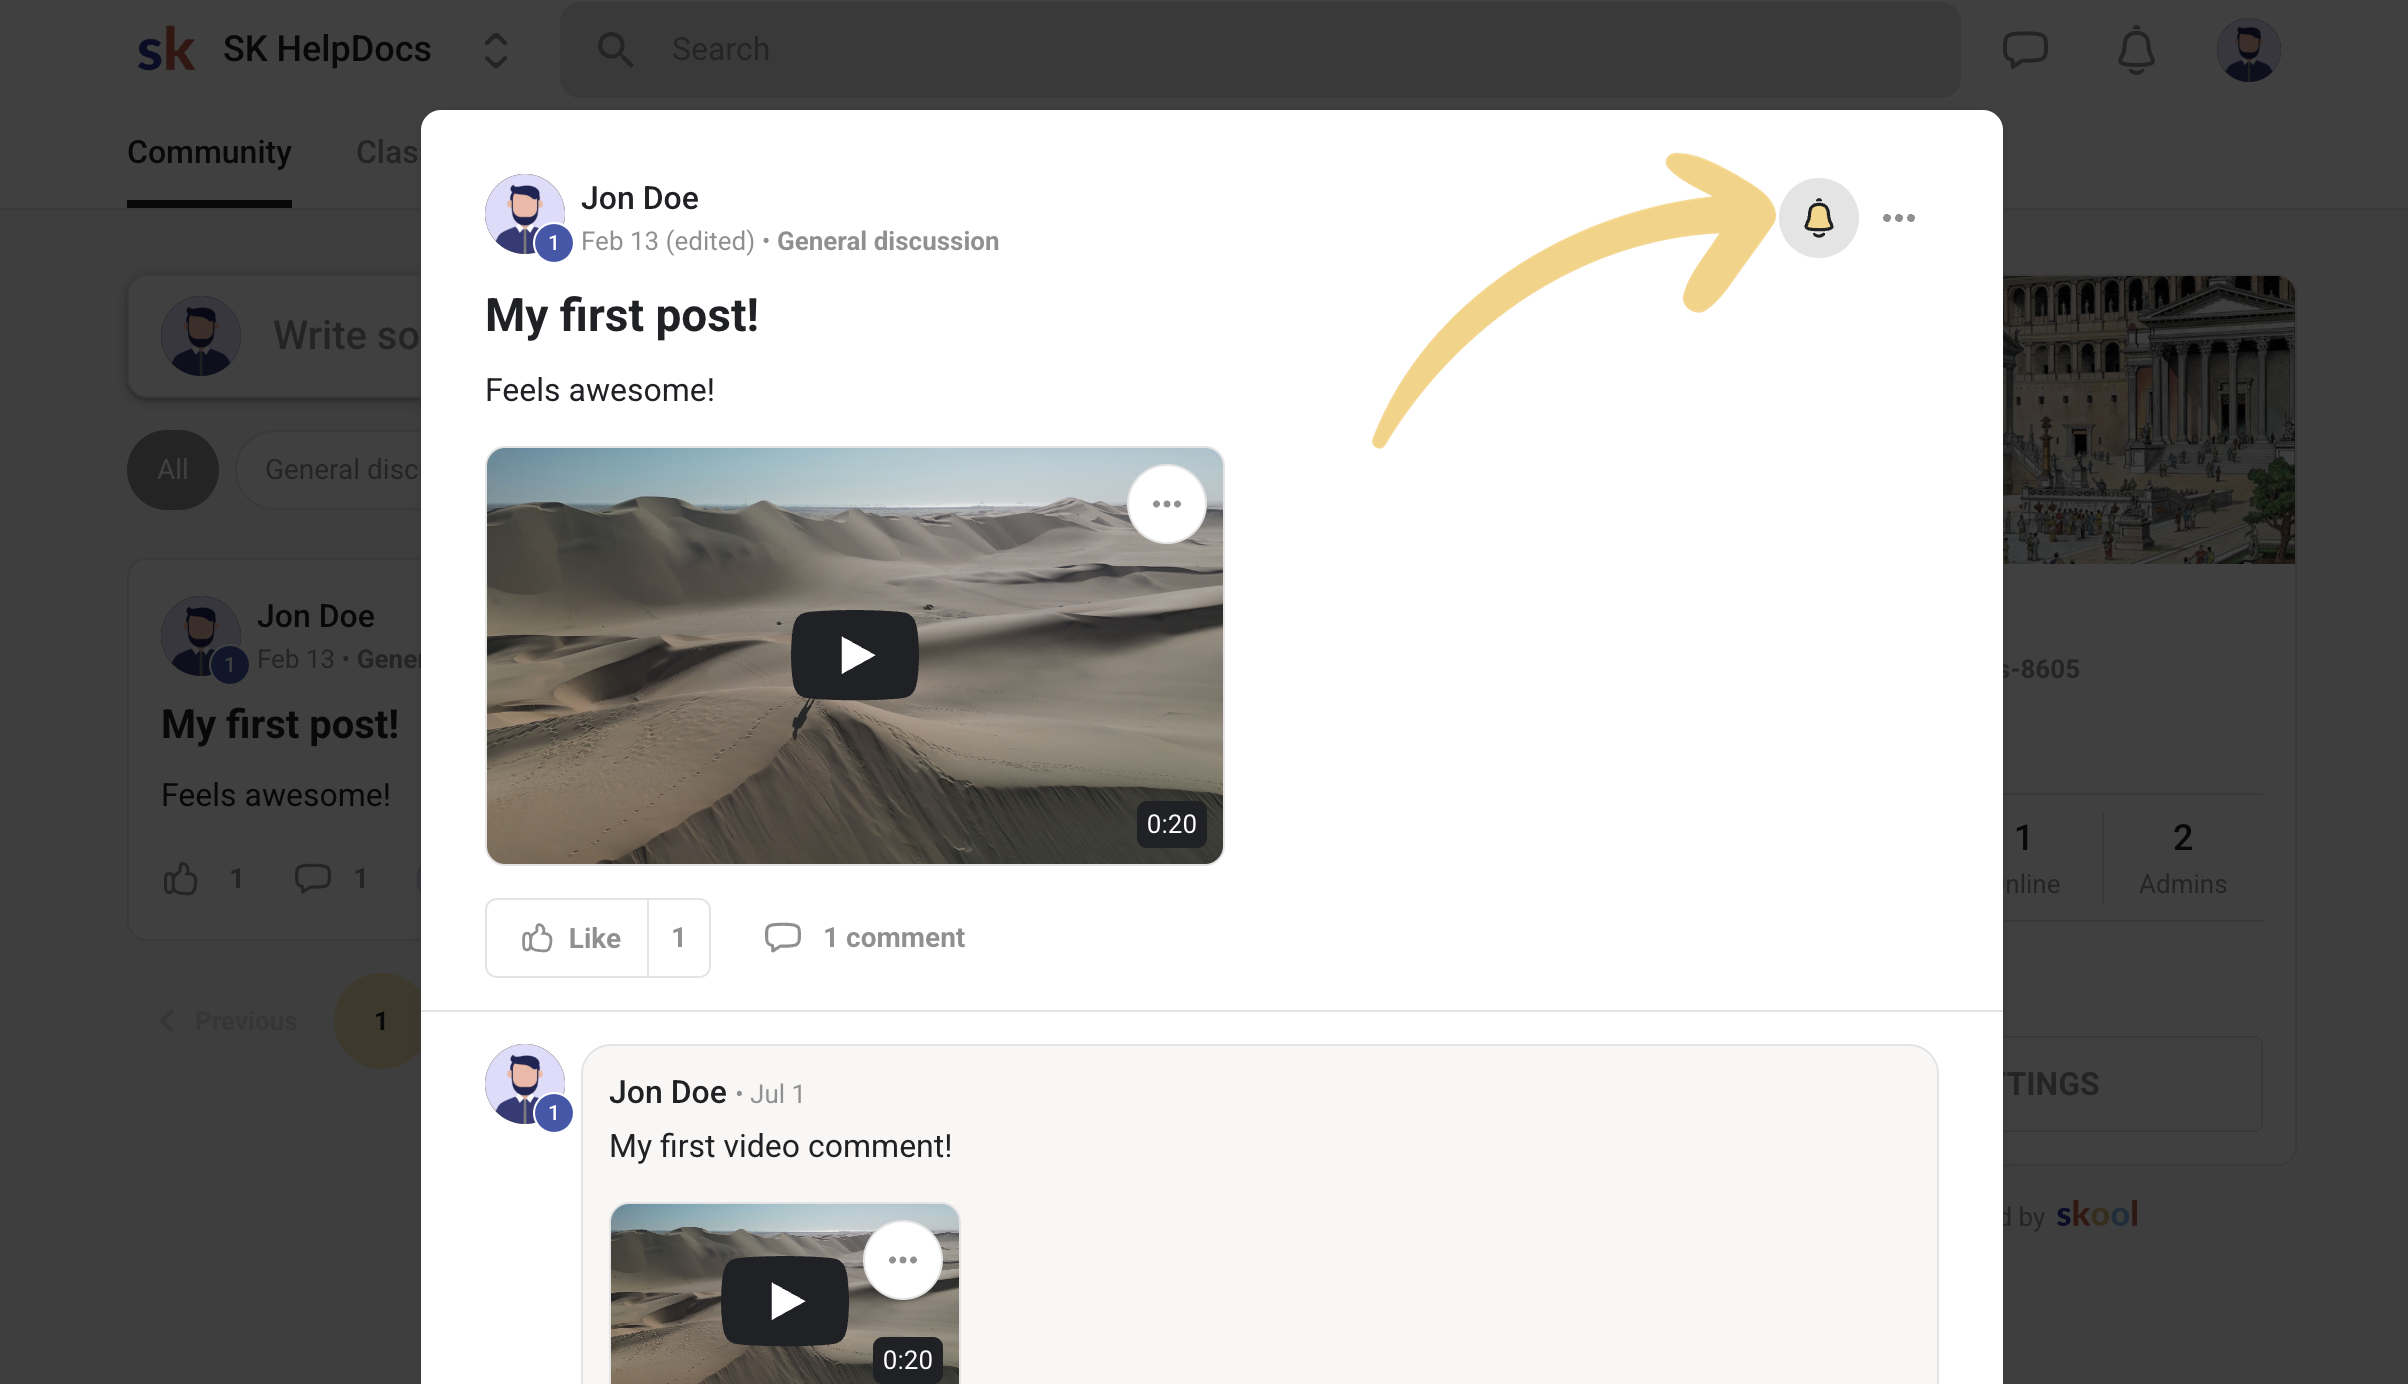The width and height of the screenshot is (2408, 1384).
Task: Open the chat messages icon
Action: [2025, 50]
